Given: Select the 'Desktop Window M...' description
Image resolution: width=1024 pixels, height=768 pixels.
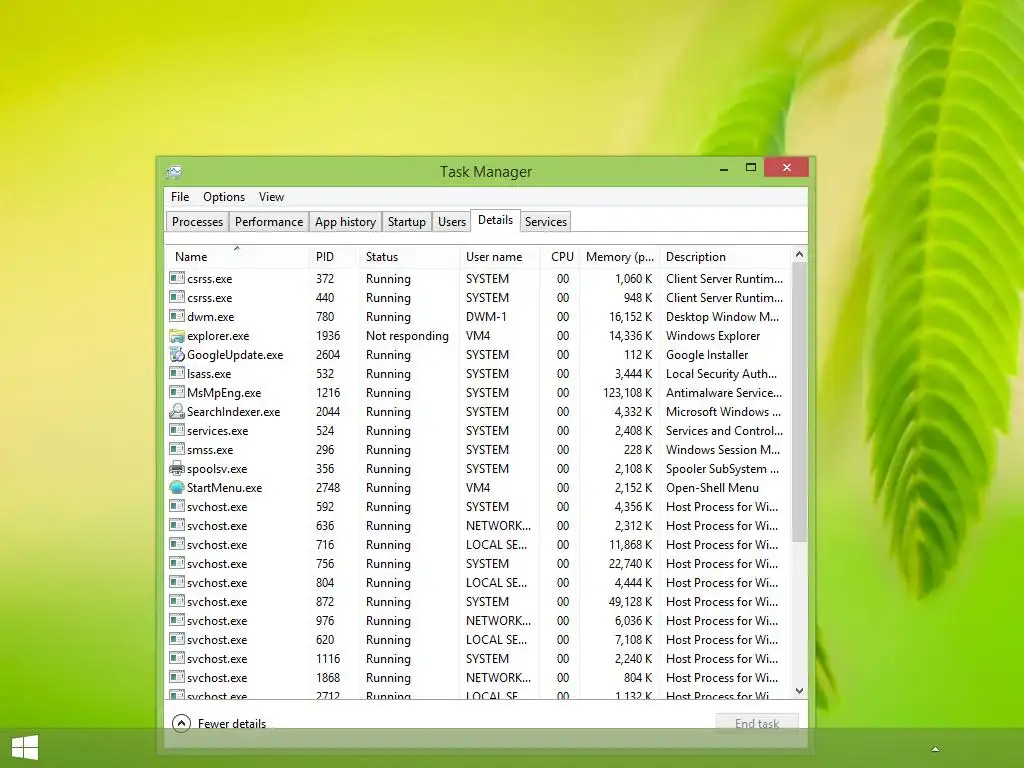Looking at the screenshot, I should [x=722, y=317].
